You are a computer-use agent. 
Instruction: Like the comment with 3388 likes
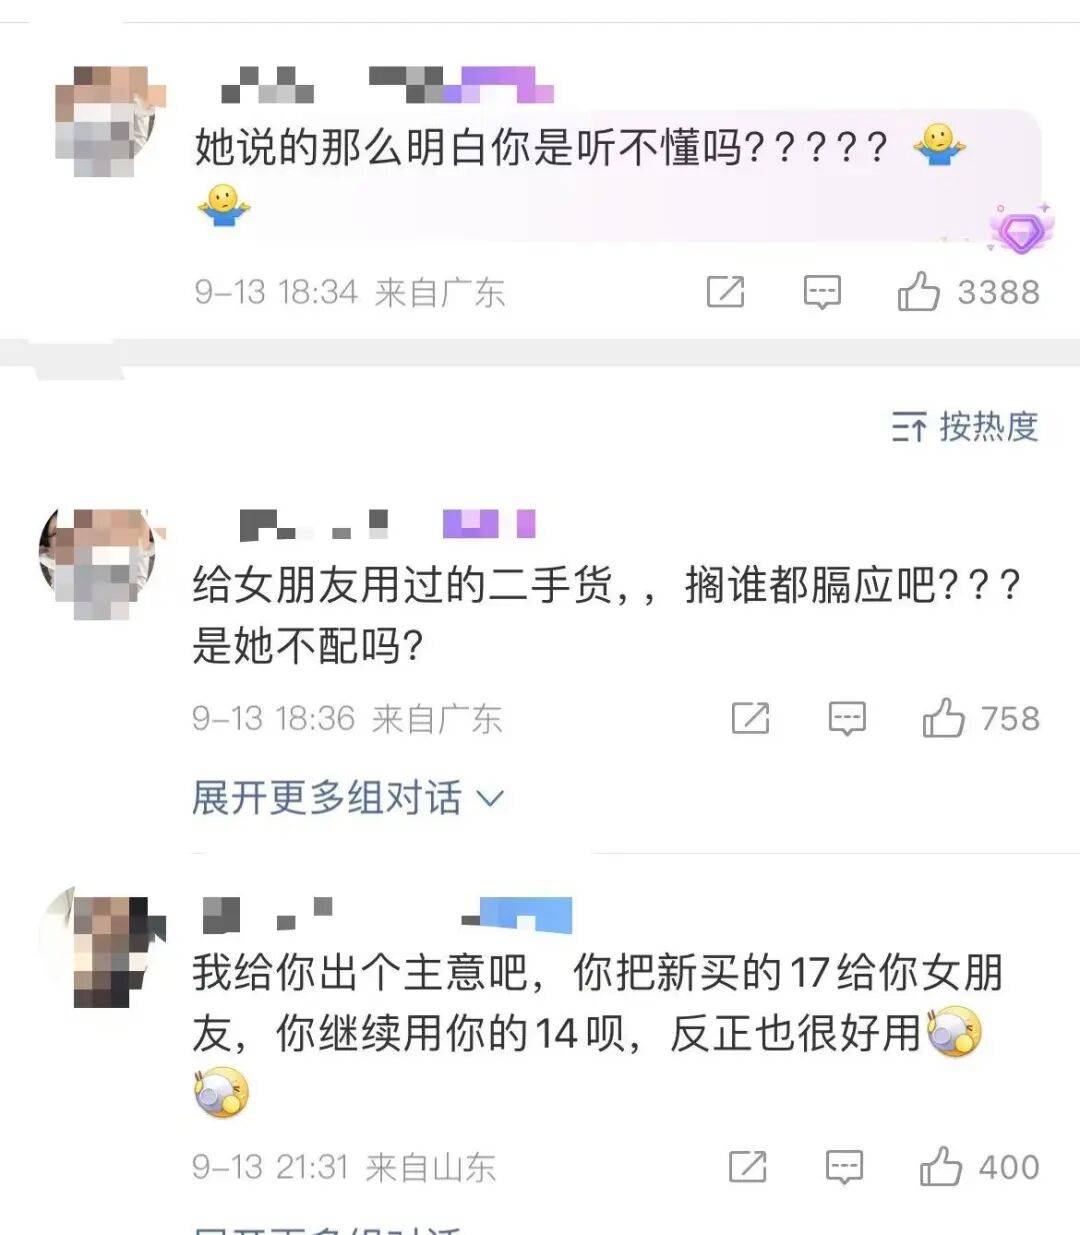918,291
